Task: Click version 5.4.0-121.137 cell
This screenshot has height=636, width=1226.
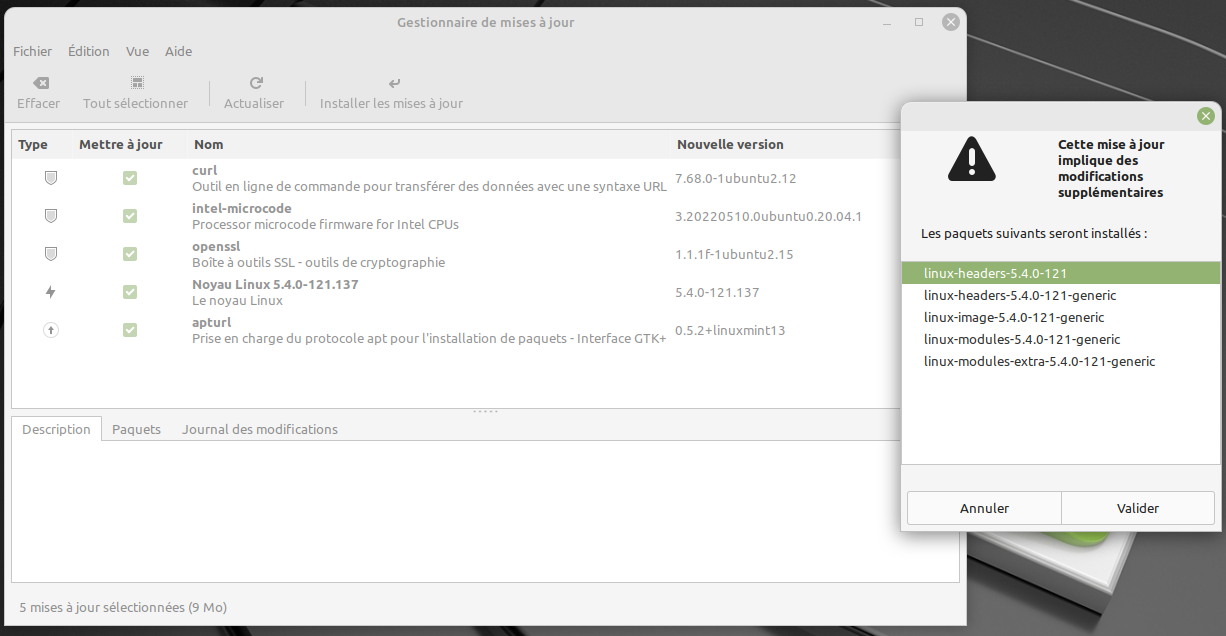Action: coord(717,292)
